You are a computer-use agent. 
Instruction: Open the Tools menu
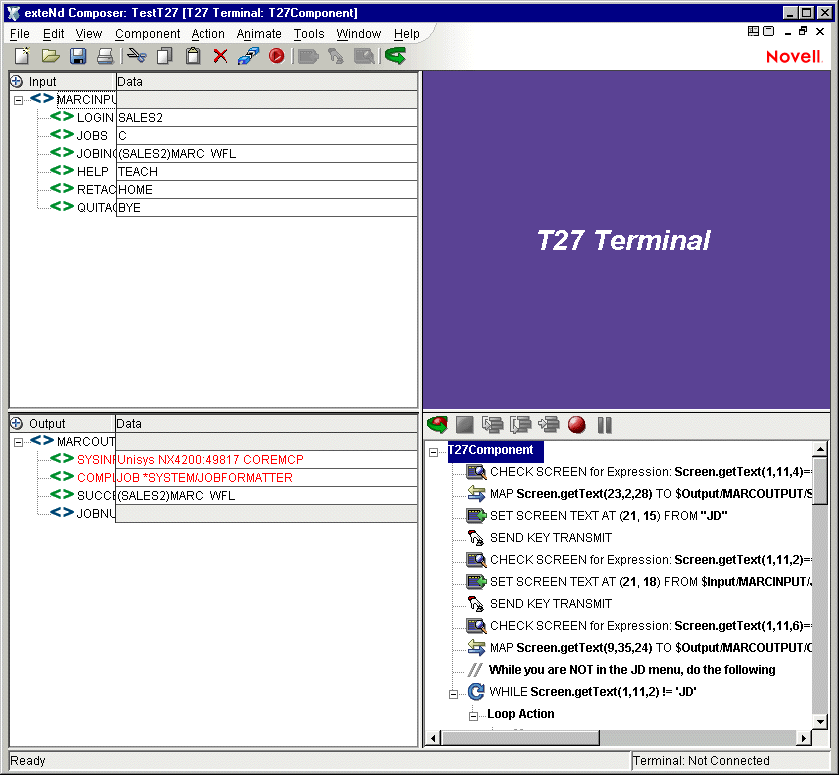pos(309,34)
